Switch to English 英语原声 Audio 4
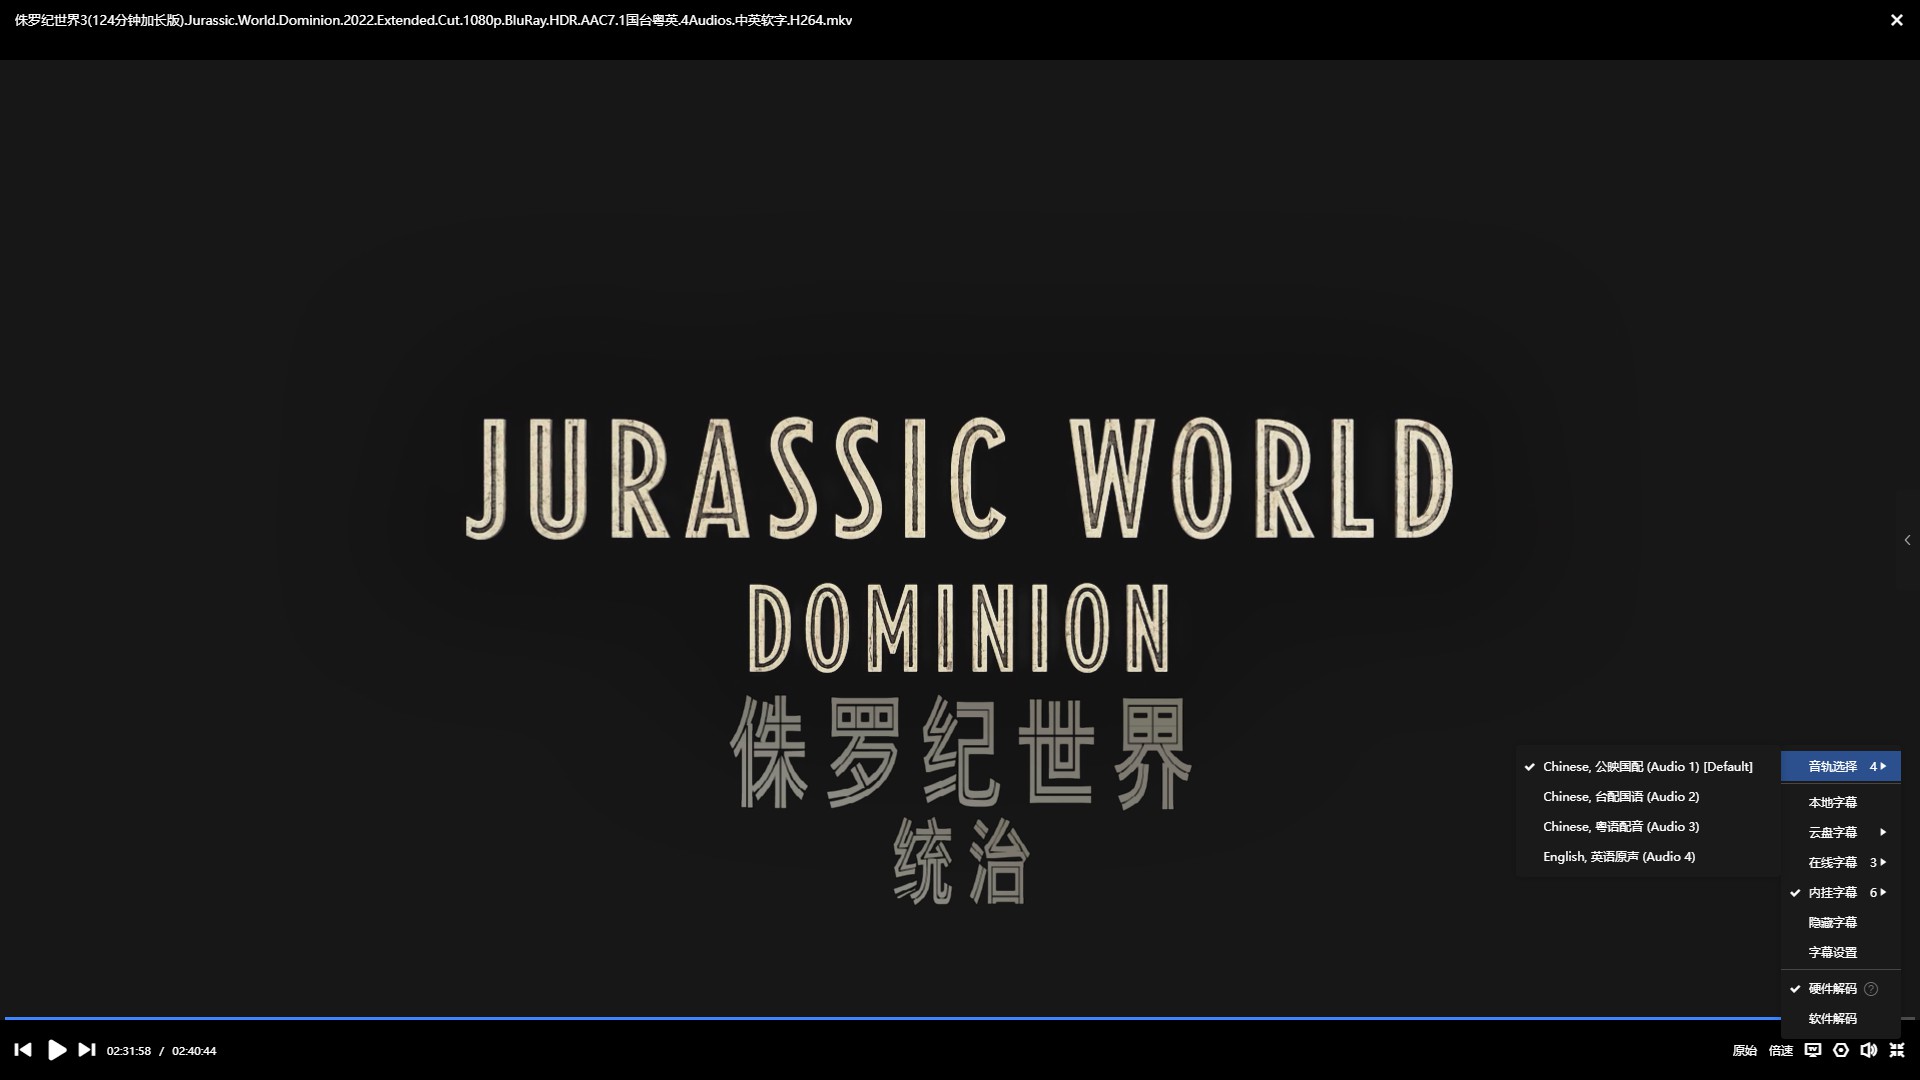The height and width of the screenshot is (1080, 1920). click(1618, 857)
